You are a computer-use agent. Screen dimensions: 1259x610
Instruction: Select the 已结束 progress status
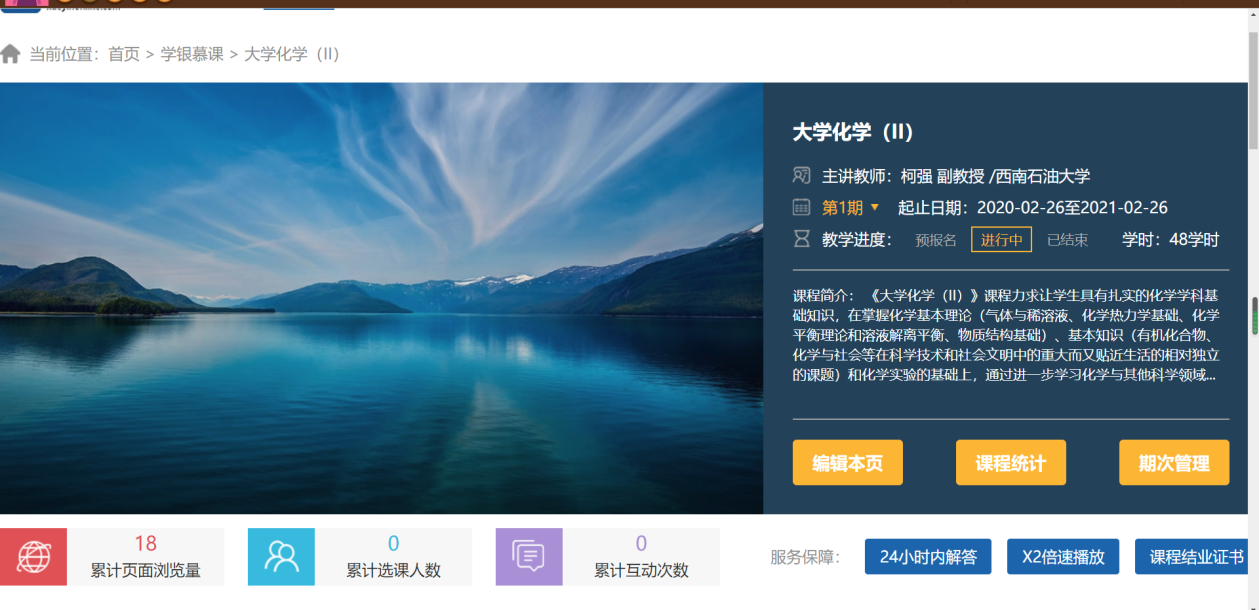(1067, 240)
